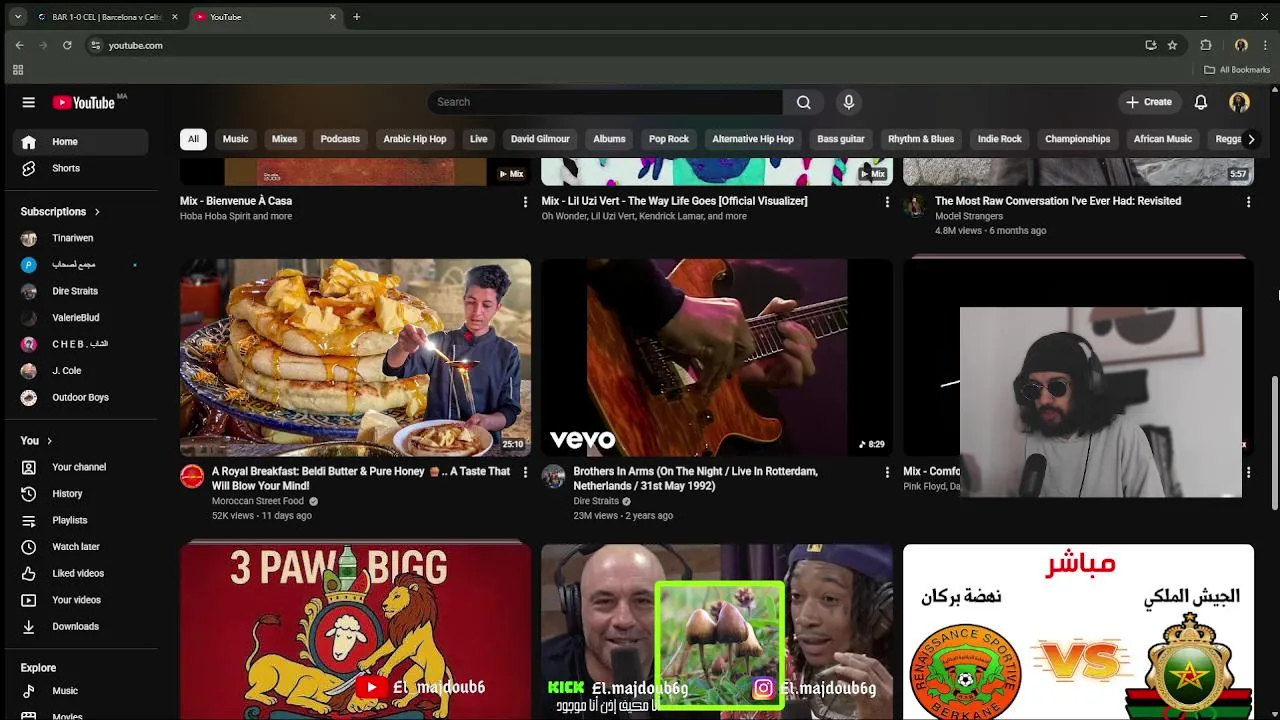Select the Arabic Hip Hop chip
1280x720 pixels.
415,139
